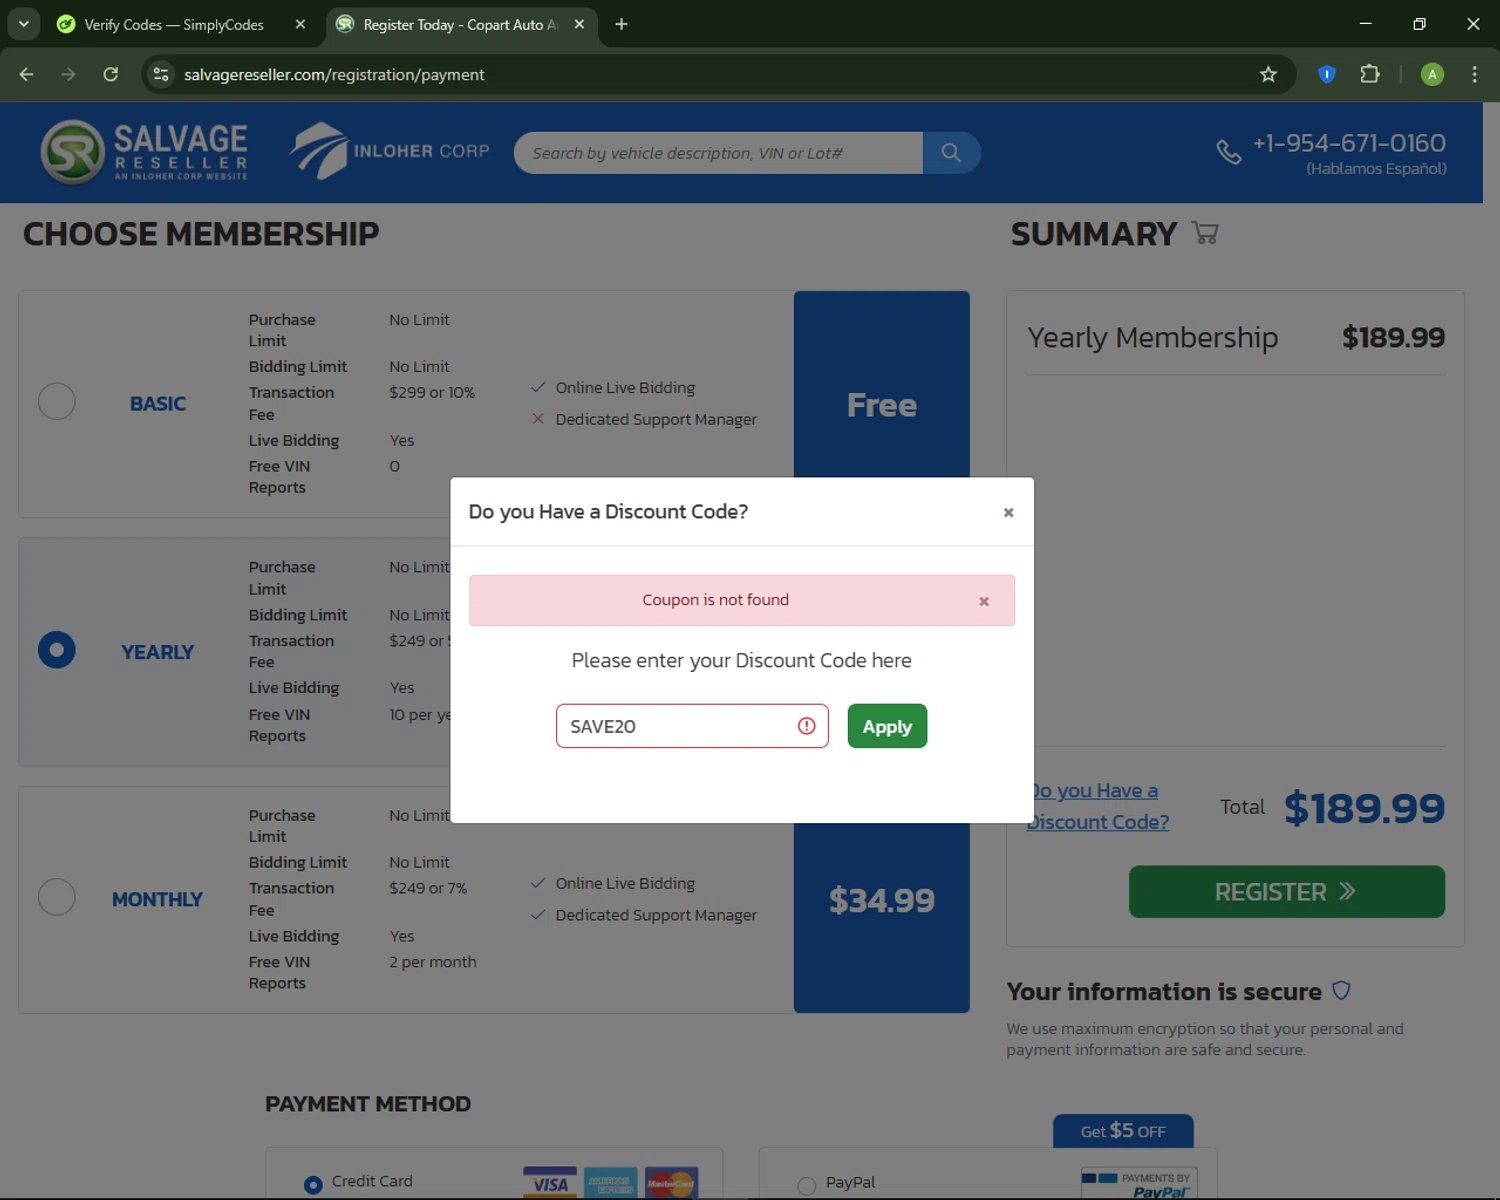This screenshot has width=1500, height=1200.
Task: Click 'Online Live Bidding' in Basic plan
Action: pyautogui.click(x=625, y=387)
